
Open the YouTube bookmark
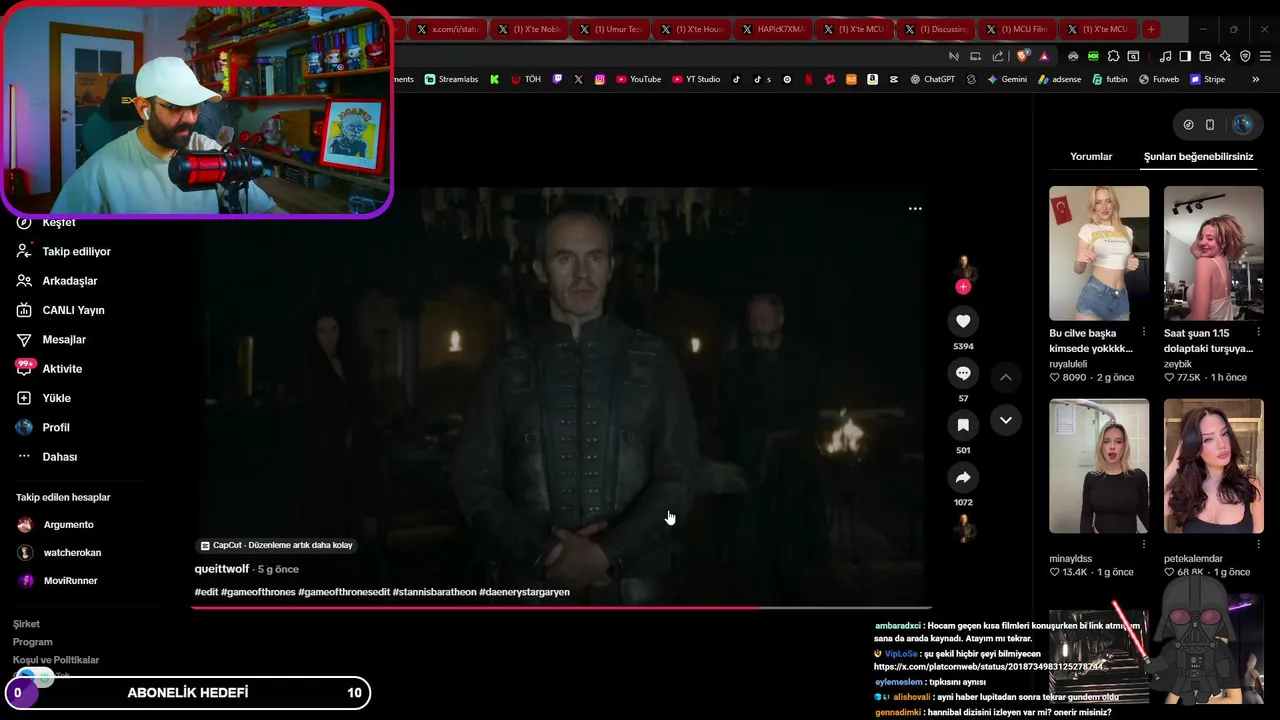[638, 79]
